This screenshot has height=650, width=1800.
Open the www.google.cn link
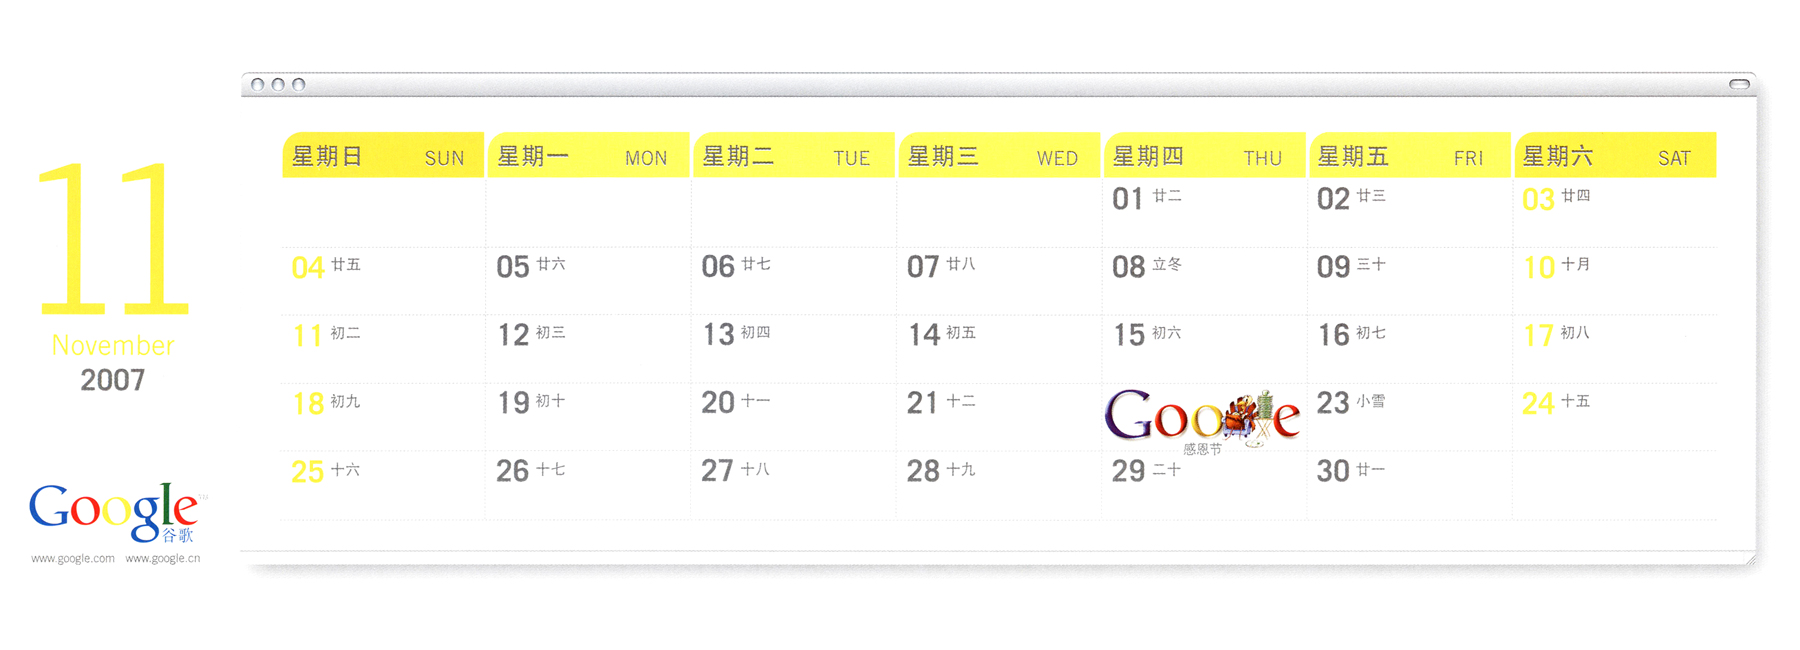tap(162, 558)
